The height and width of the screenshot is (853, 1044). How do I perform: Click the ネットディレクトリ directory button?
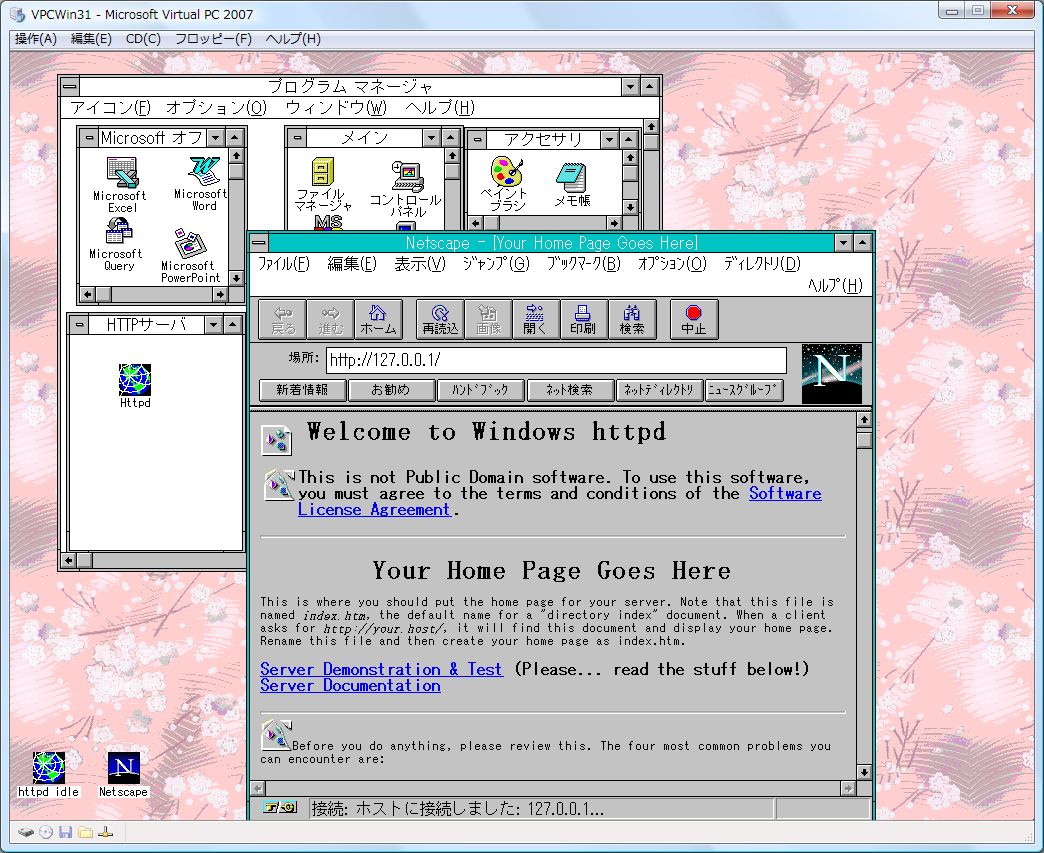[x=659, y=390]
